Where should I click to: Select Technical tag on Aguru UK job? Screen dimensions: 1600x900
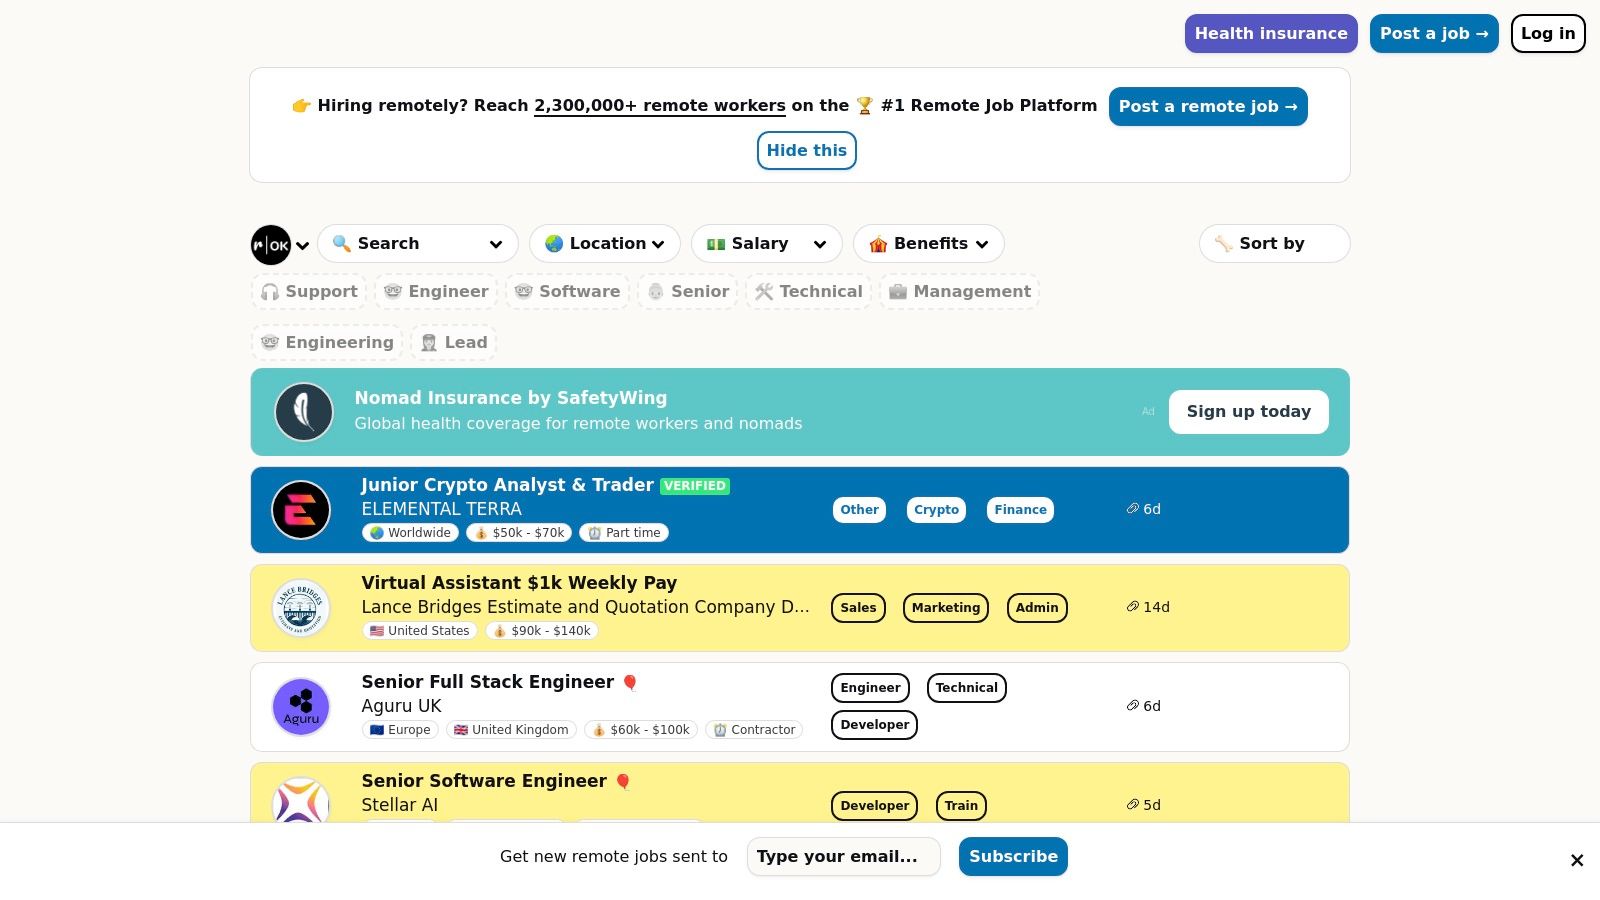pyautogui.click(x=967, y=688)
